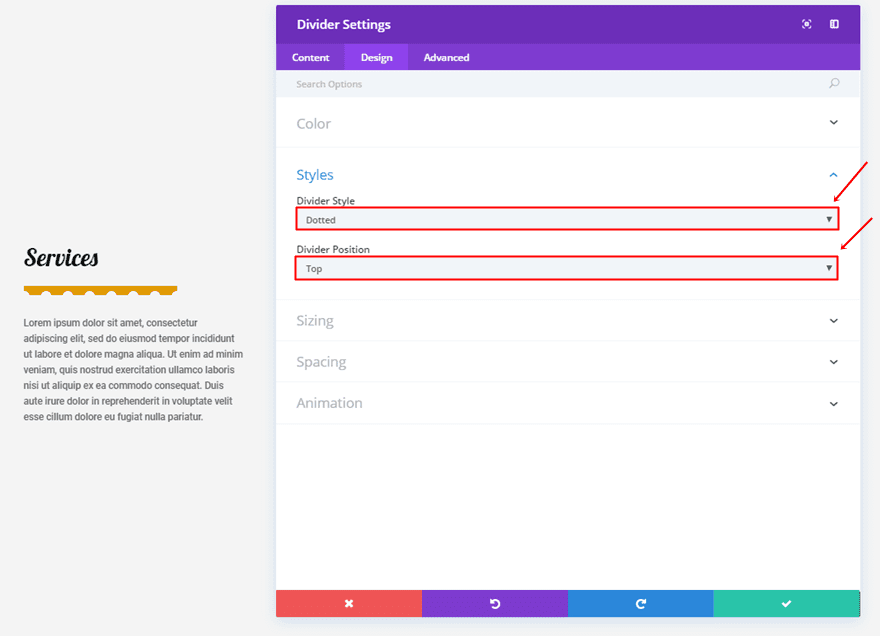Collapse the Styles section chevron

coord(834,174)
